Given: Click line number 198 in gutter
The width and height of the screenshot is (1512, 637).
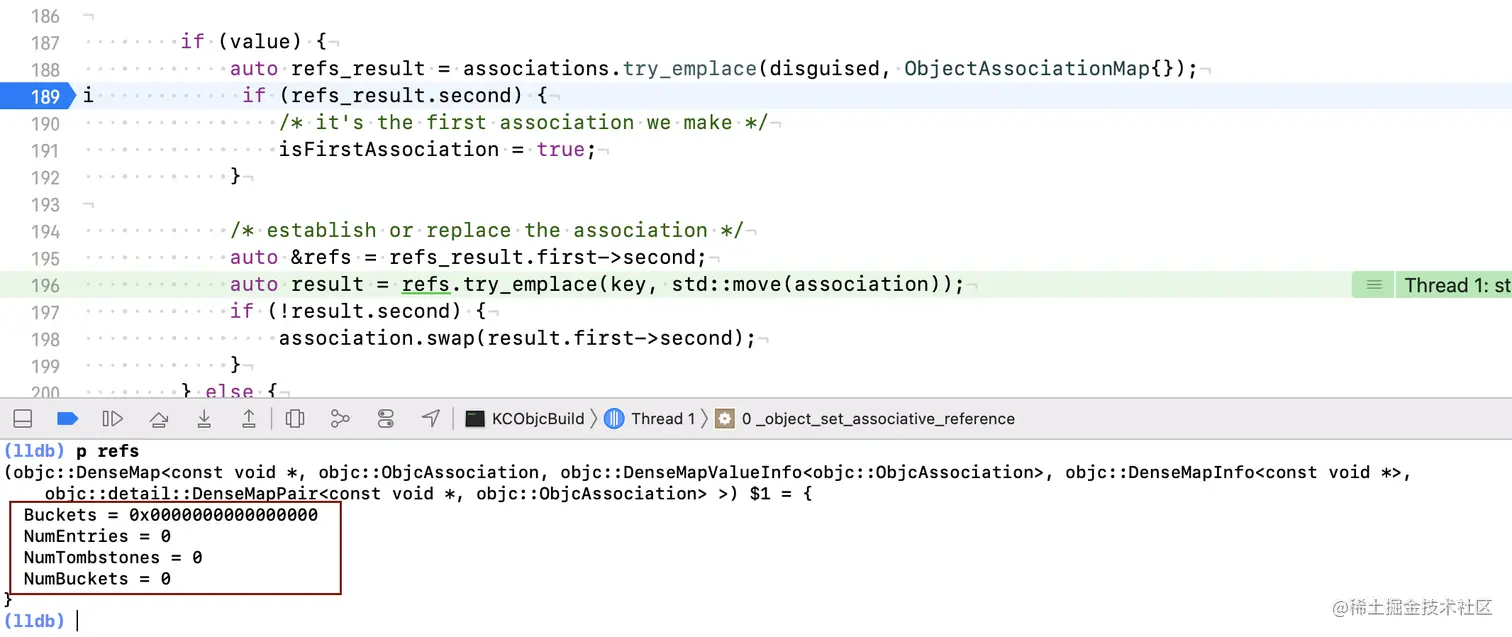Looking at the screenshot, I should [x=45, y=339].
